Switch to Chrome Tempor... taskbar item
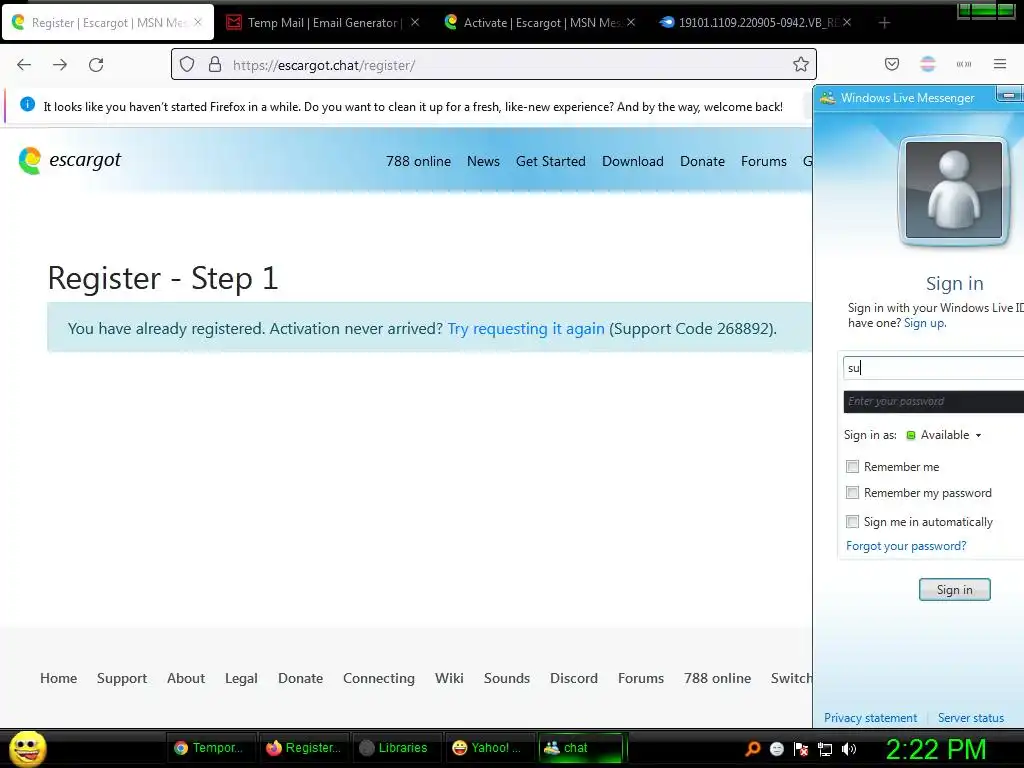Screen dimensions: 1024x768 coord(209,748)
